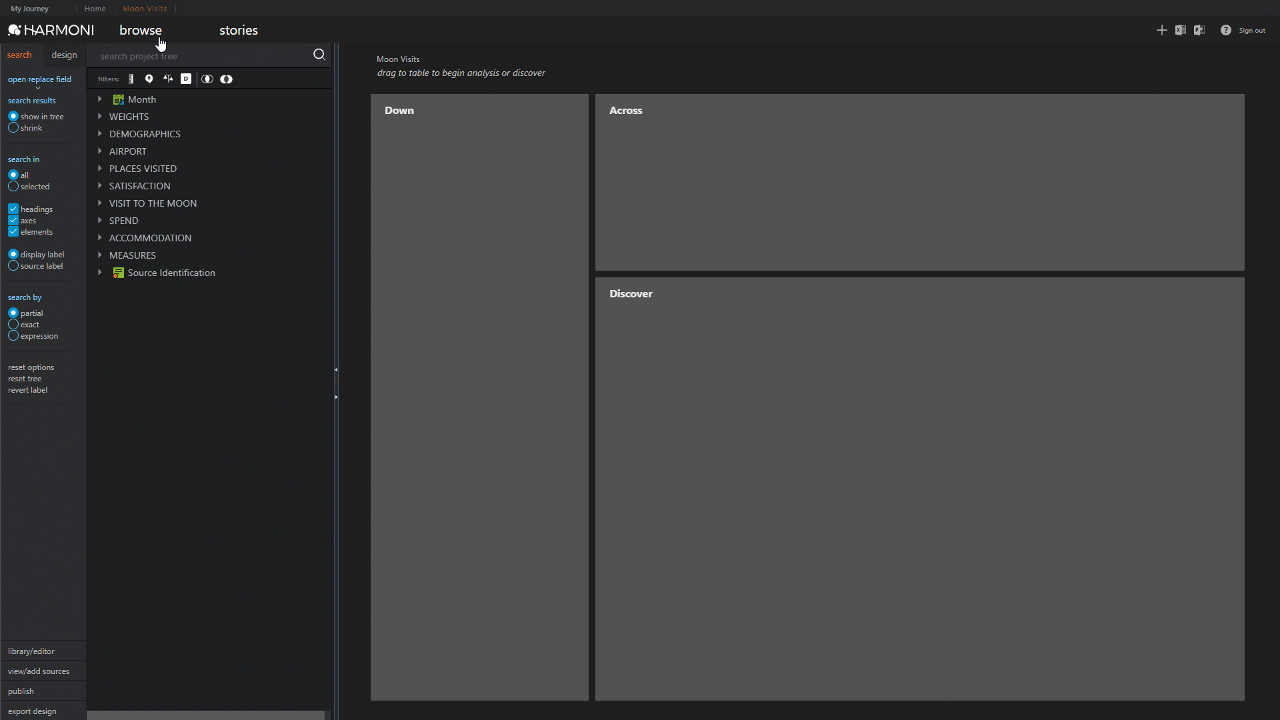Go to My Journey breadcrumb
This screenshot has height=720, width=1280.
29,8
